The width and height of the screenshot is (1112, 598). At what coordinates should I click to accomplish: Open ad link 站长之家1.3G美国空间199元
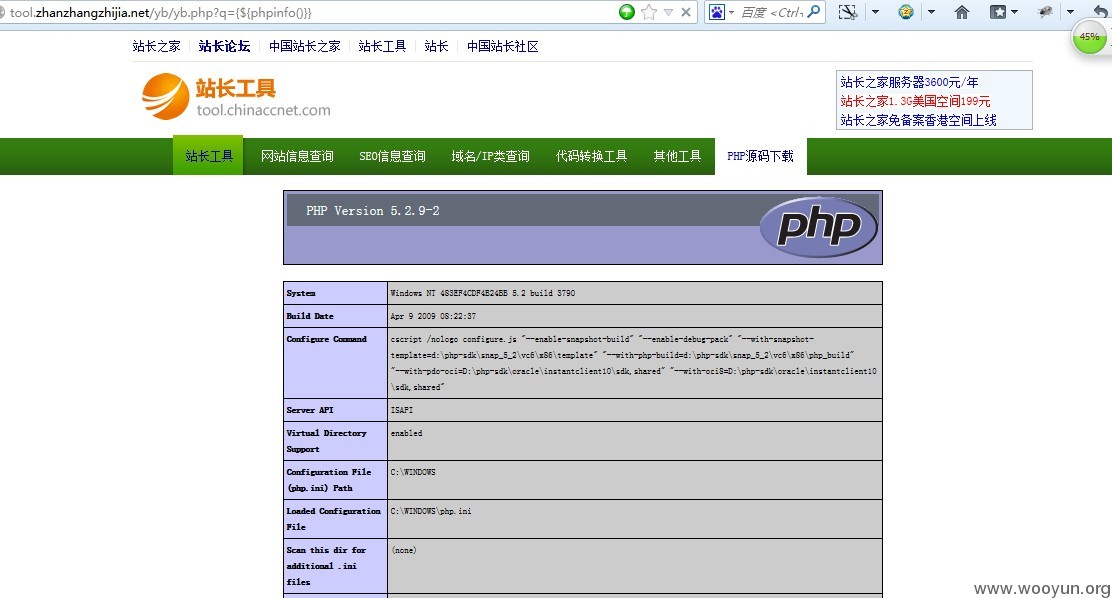916,101
